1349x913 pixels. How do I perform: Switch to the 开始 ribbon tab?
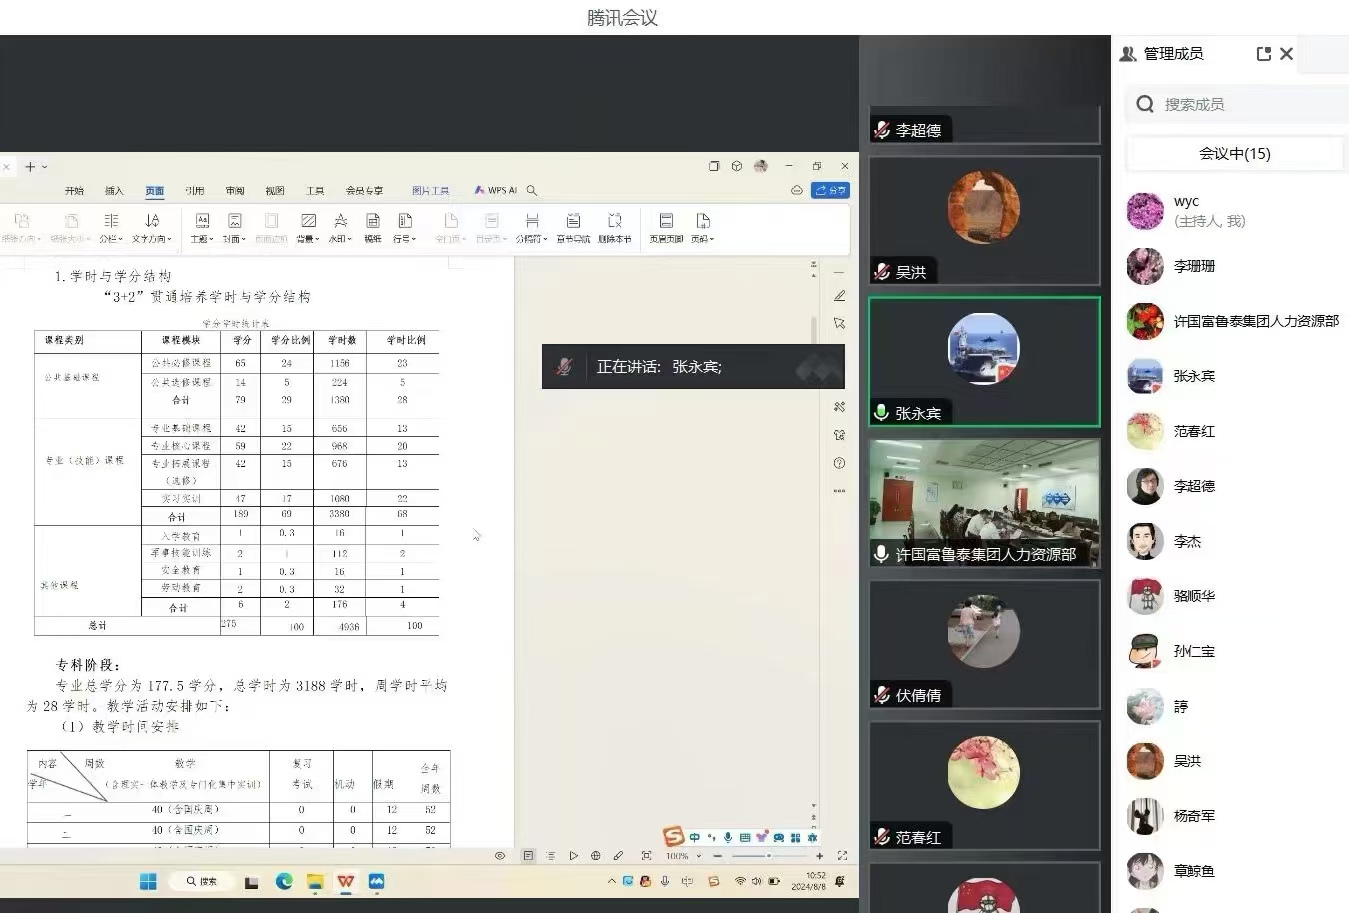tap(74, 190)
